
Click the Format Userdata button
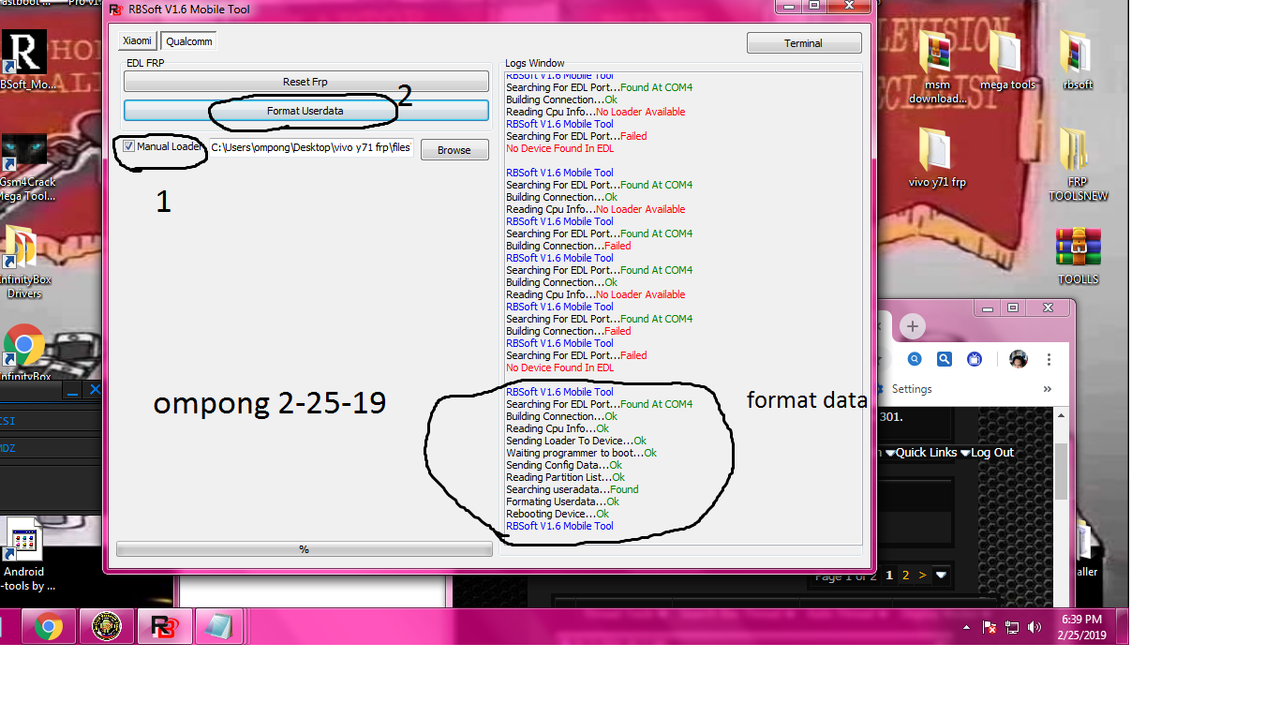(x=306, y=111)
